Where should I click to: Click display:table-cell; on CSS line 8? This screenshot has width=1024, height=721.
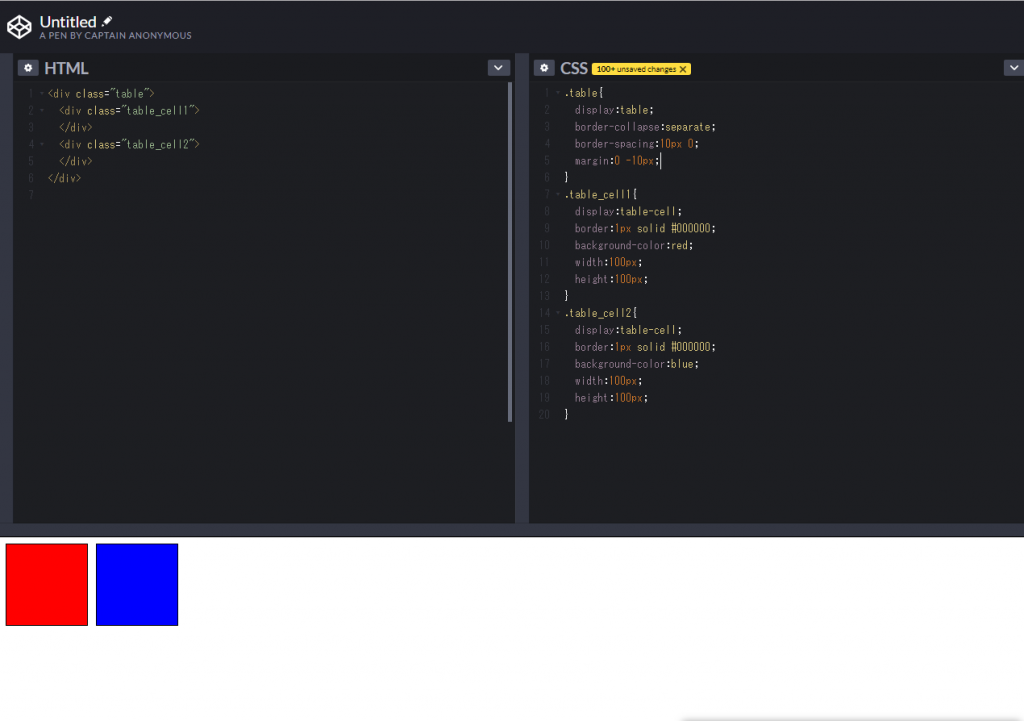coord(628,212)
